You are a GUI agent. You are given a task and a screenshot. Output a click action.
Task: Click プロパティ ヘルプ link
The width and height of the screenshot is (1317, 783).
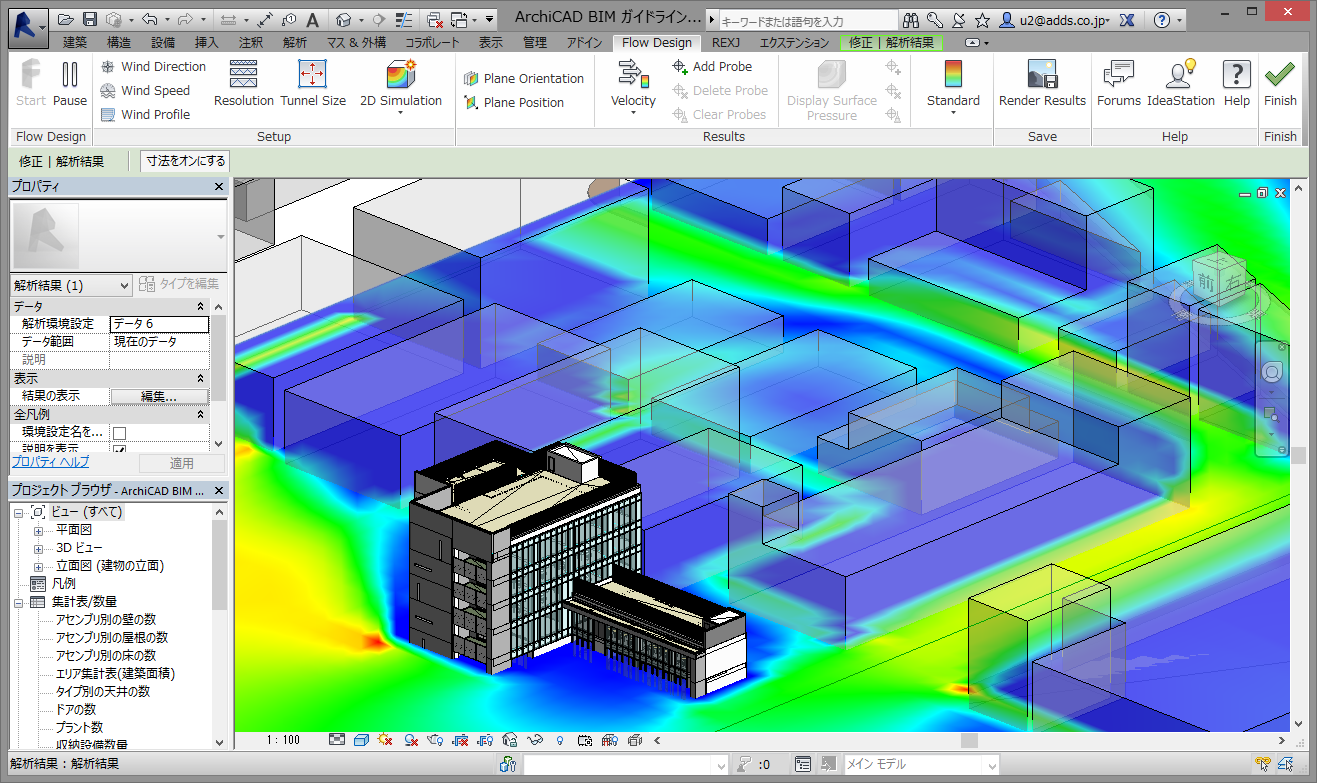(50, 462)
